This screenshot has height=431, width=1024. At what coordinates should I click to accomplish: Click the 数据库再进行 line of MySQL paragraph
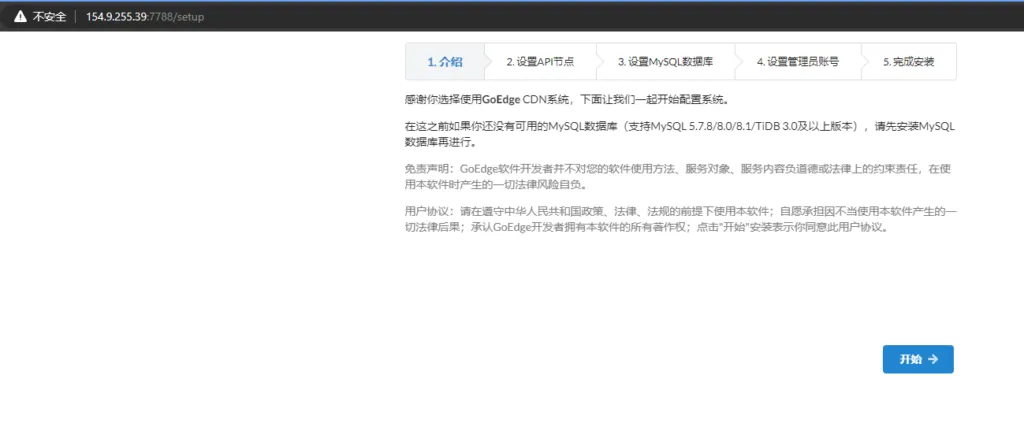[440, 142]
